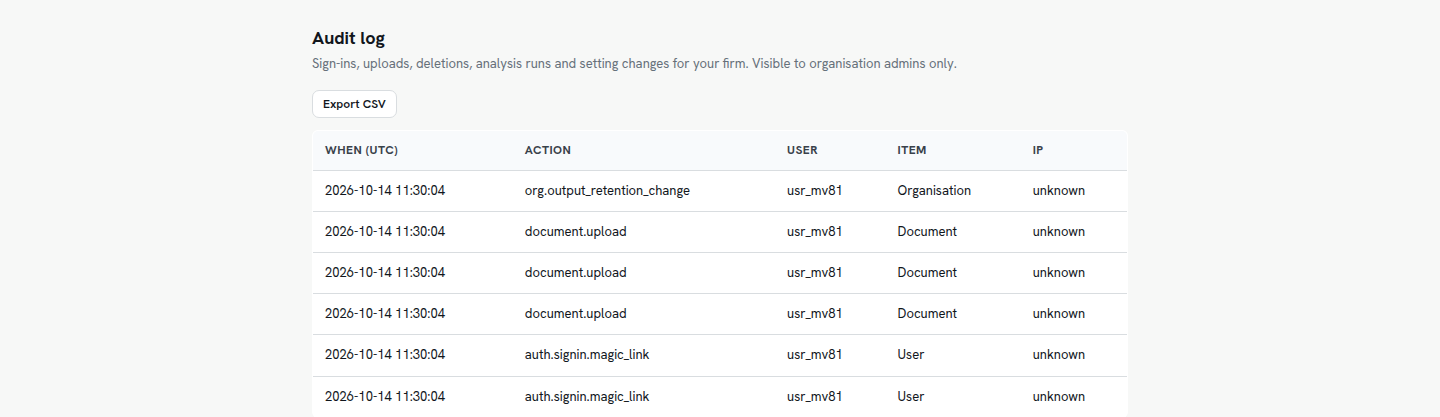Select the description text about organisation admins
This screenshot has height=417, width=1440.
point(634,64)
